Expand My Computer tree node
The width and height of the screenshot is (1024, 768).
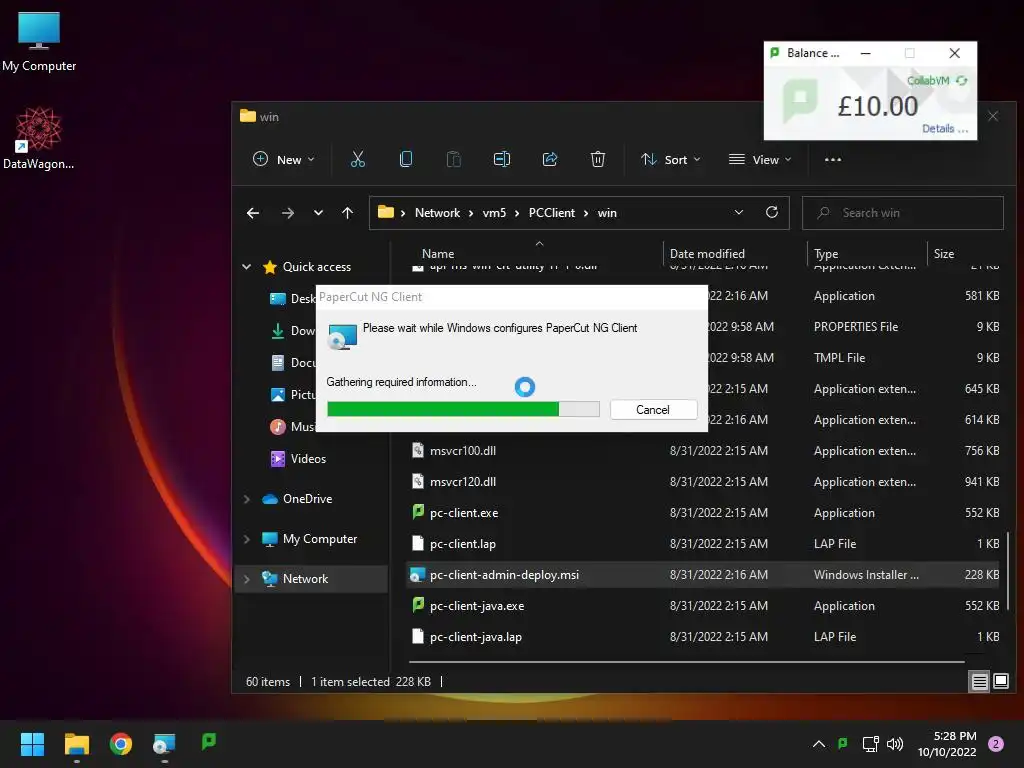click(247, 539)
